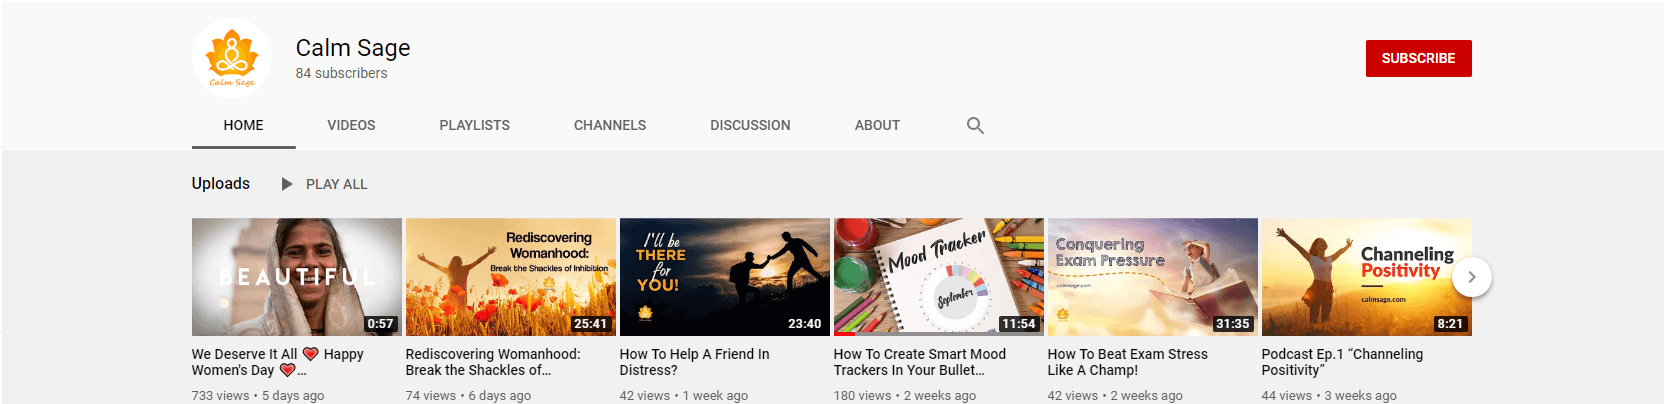This screenshot has height=404, width=1664.
Task: Subscribe to the Calm Sage channel
Action: (1418, 58)
